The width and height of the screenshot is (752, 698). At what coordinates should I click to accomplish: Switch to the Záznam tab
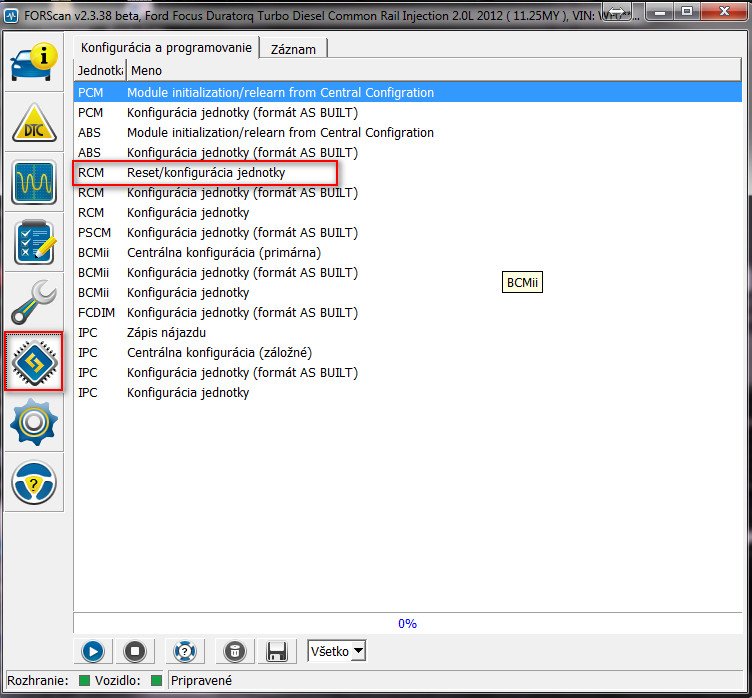tap(294, 47)
